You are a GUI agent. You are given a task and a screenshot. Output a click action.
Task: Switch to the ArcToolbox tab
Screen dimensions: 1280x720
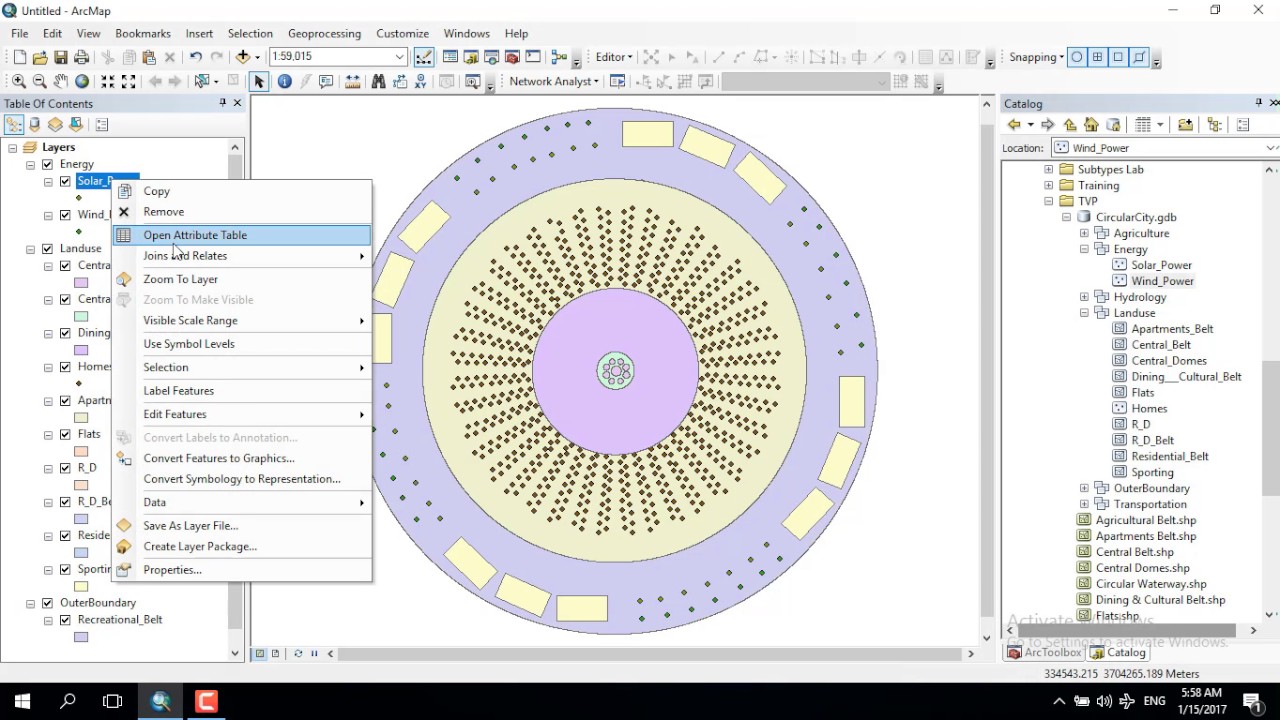pyautogui.click(x=1044, y=653)
